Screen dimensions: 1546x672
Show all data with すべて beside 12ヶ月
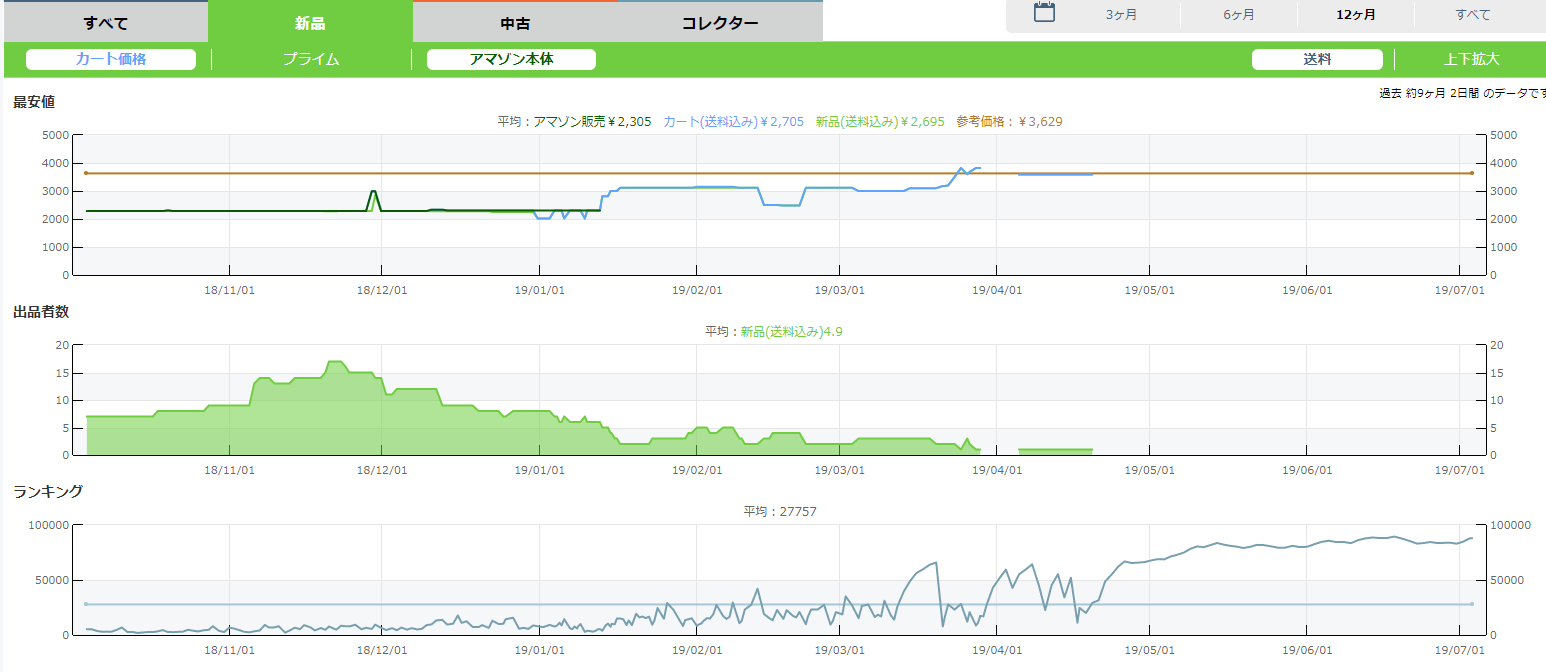coord(1473,15)
